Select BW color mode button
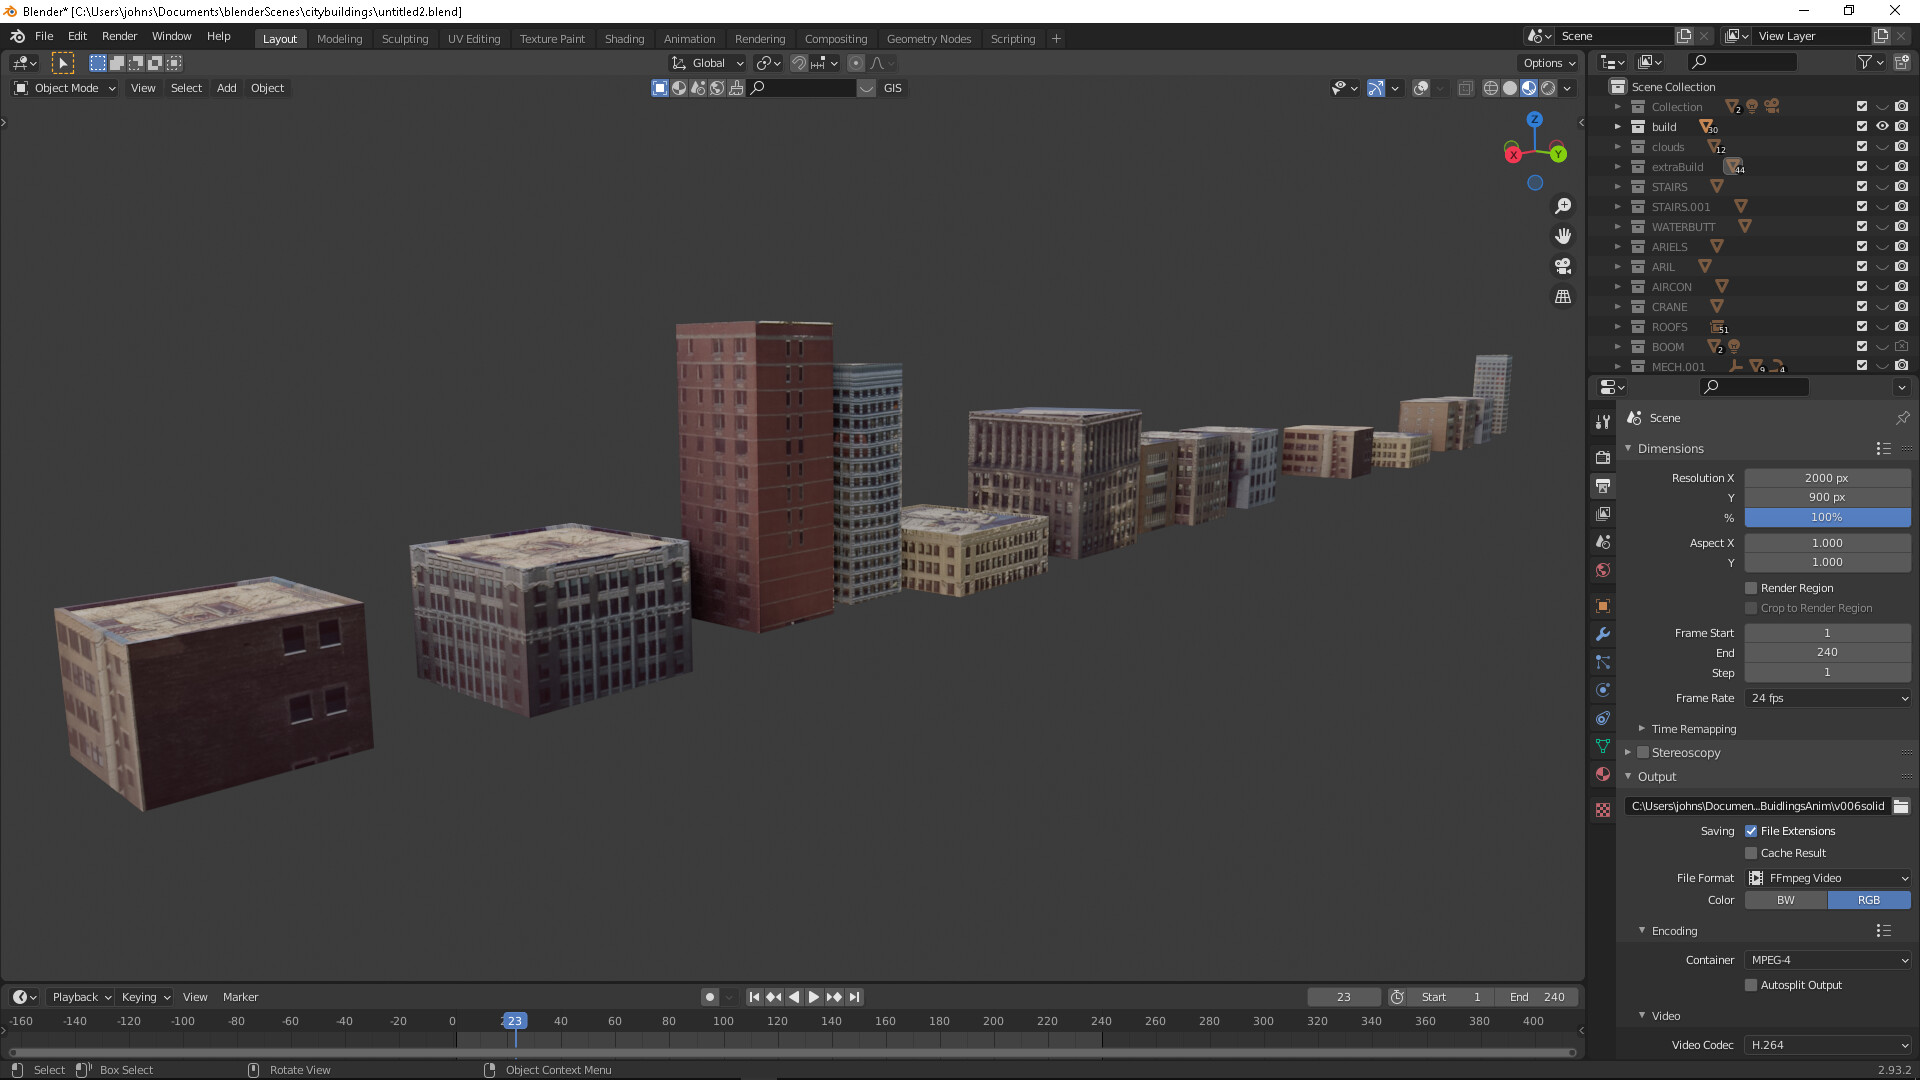1920x1080 pixels. 1785,900
